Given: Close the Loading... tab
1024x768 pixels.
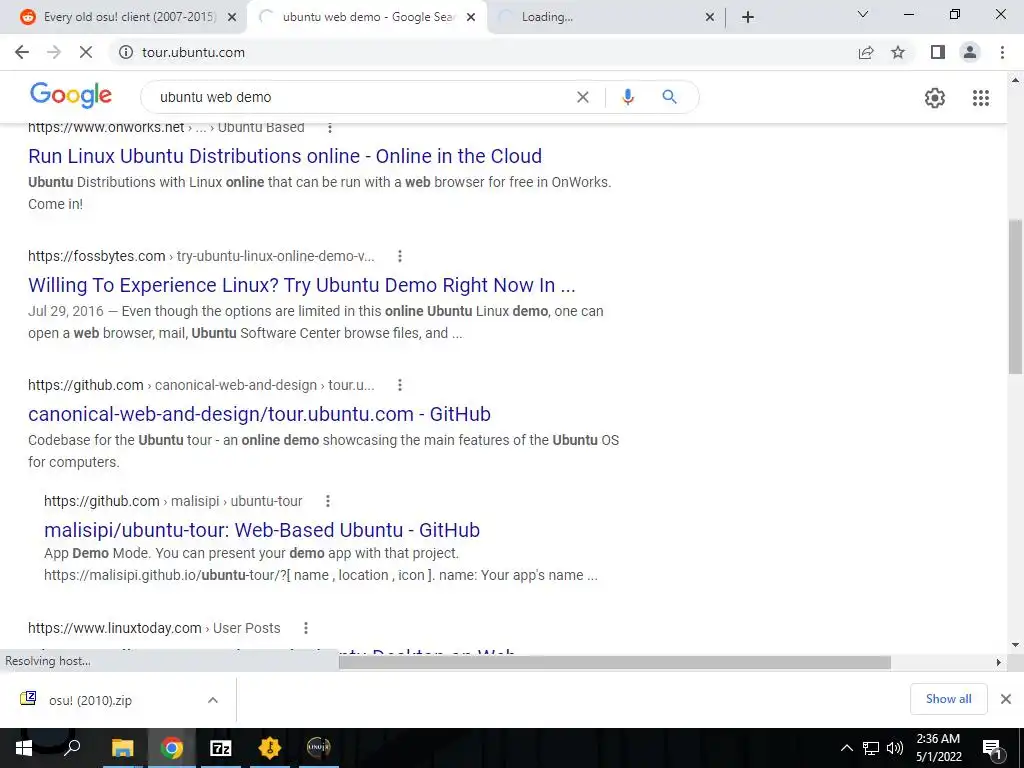Looking at the screenshot, I should (710, 17).
